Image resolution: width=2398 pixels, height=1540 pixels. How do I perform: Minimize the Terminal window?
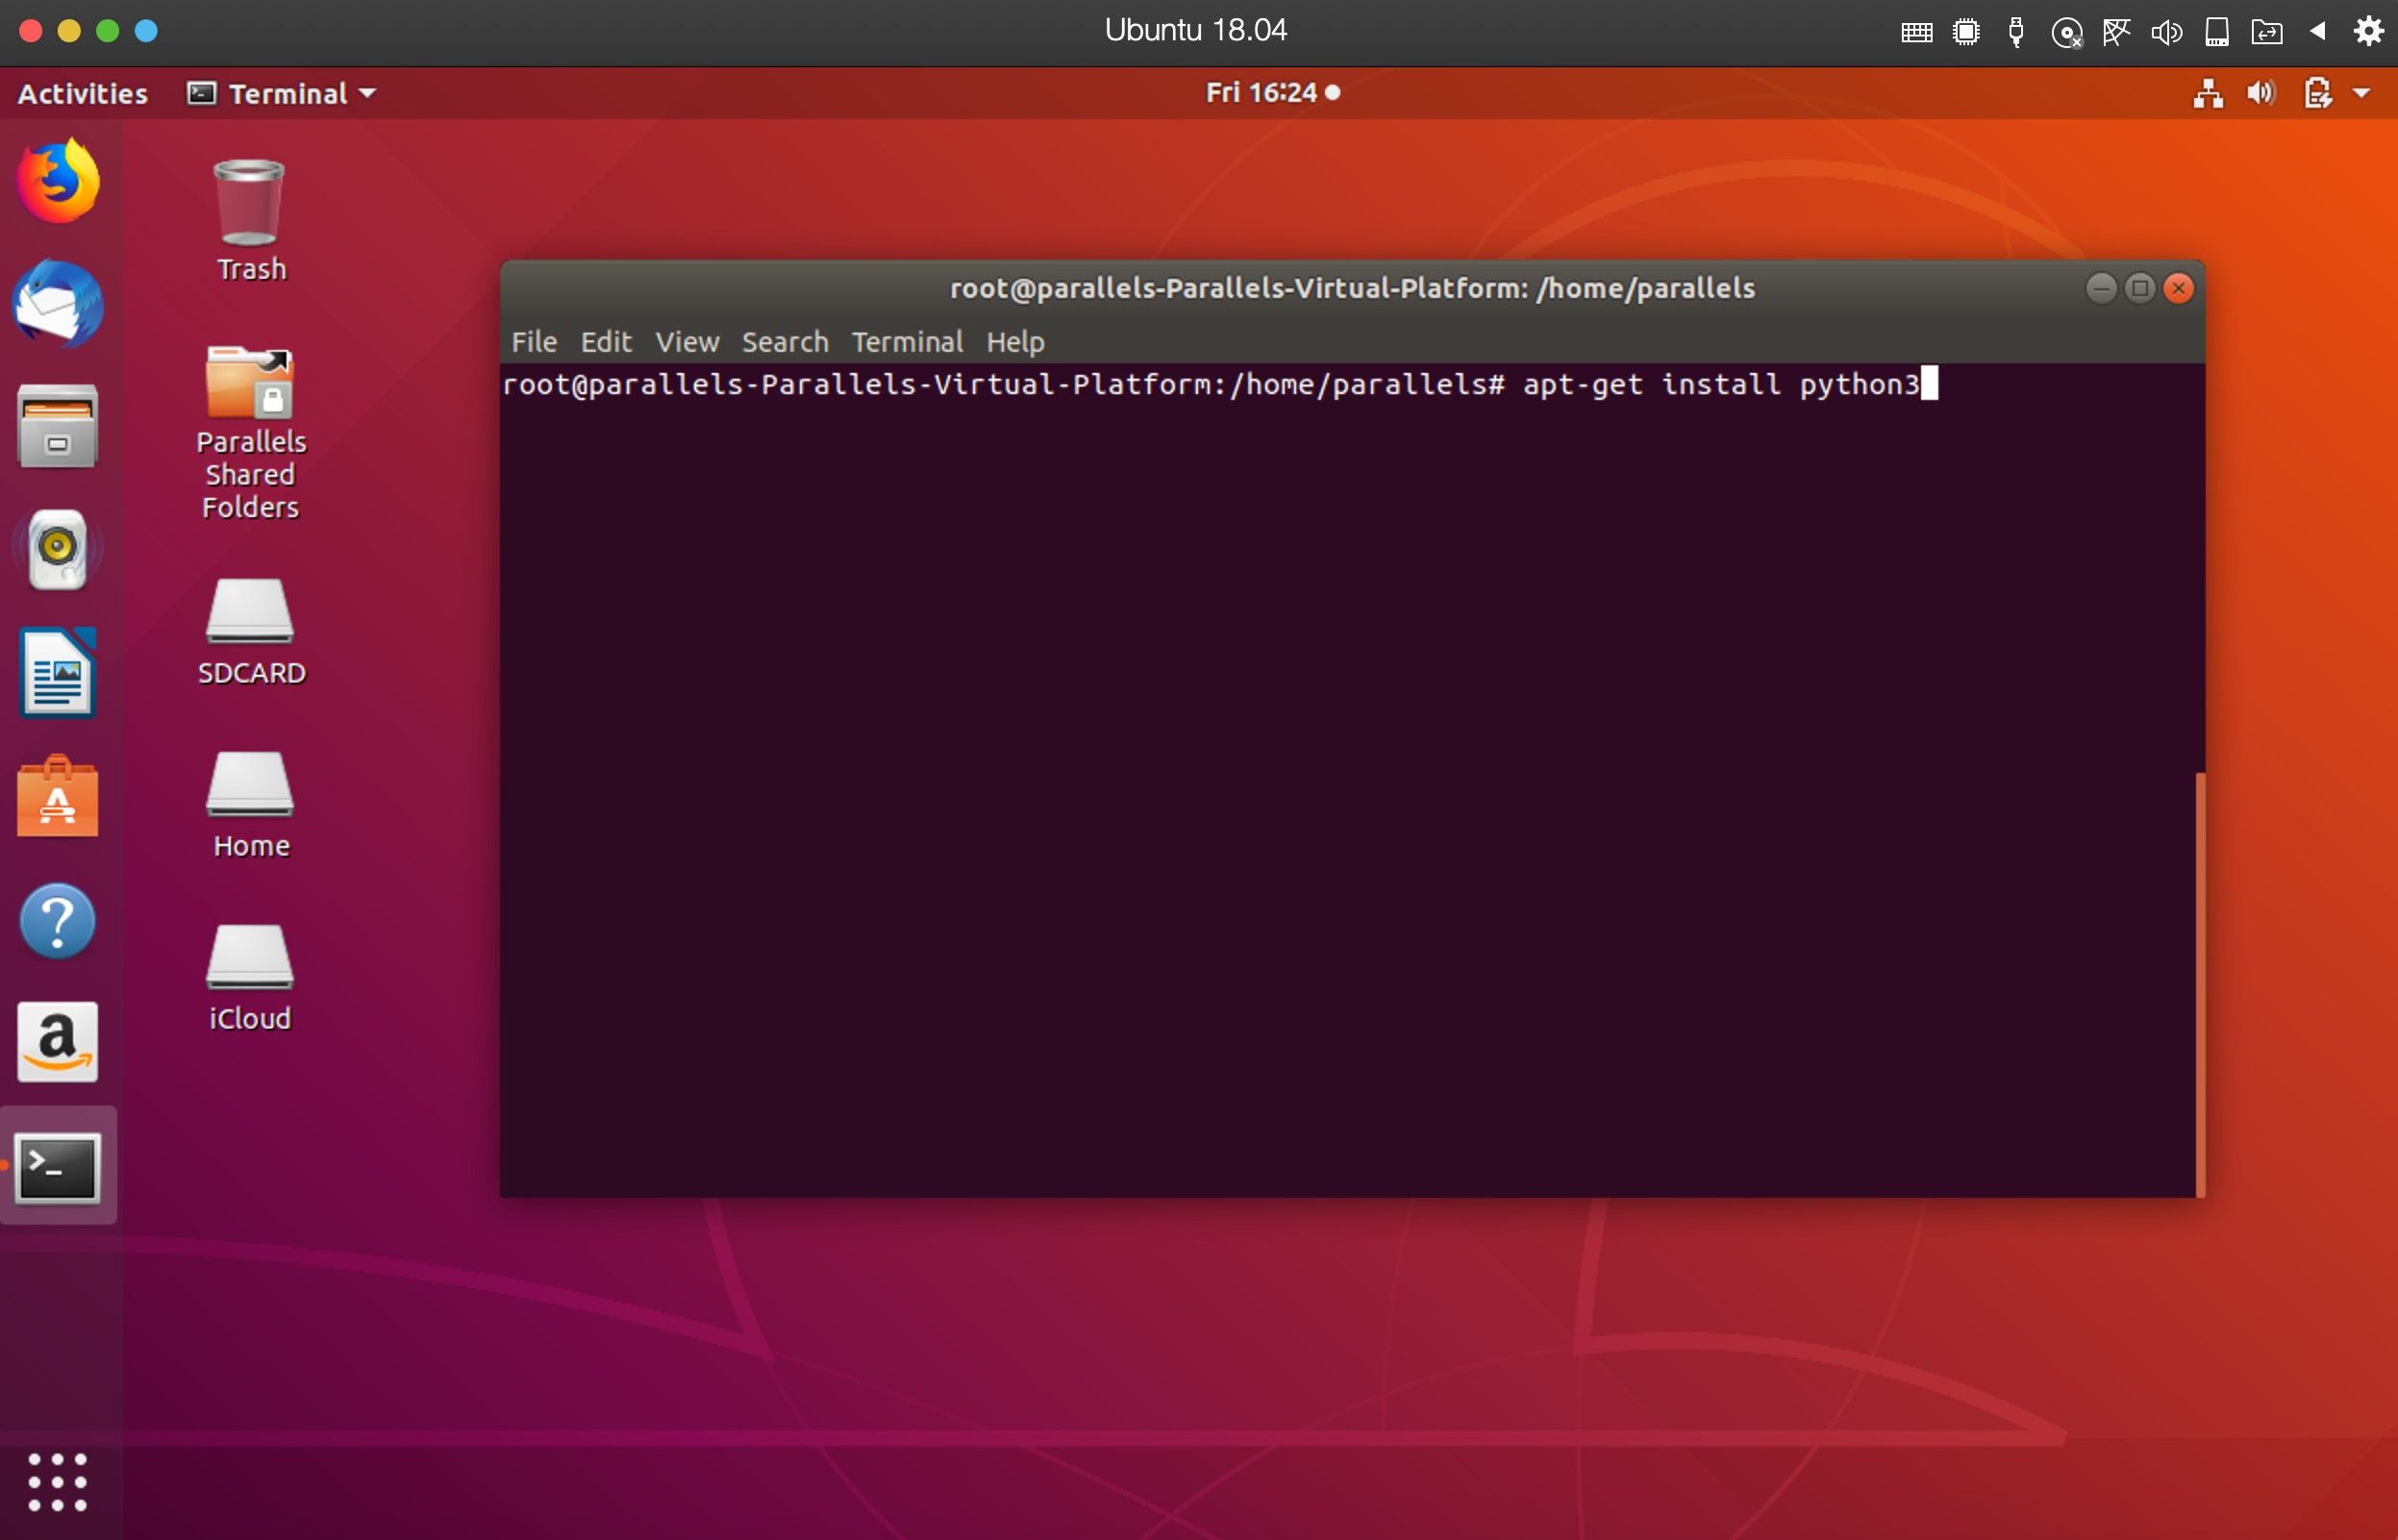click(2101, 288)
